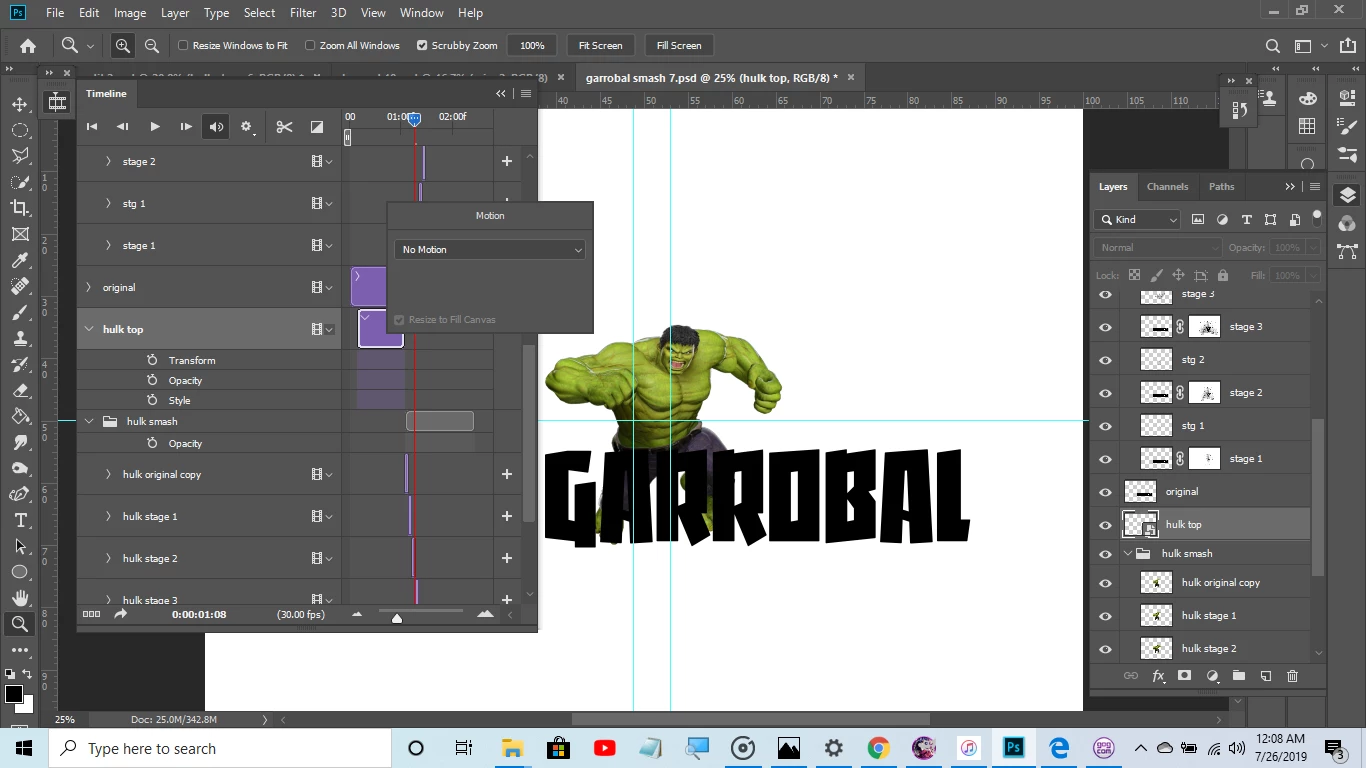Add media to 'hulk stage 1' track

point(507,516)
